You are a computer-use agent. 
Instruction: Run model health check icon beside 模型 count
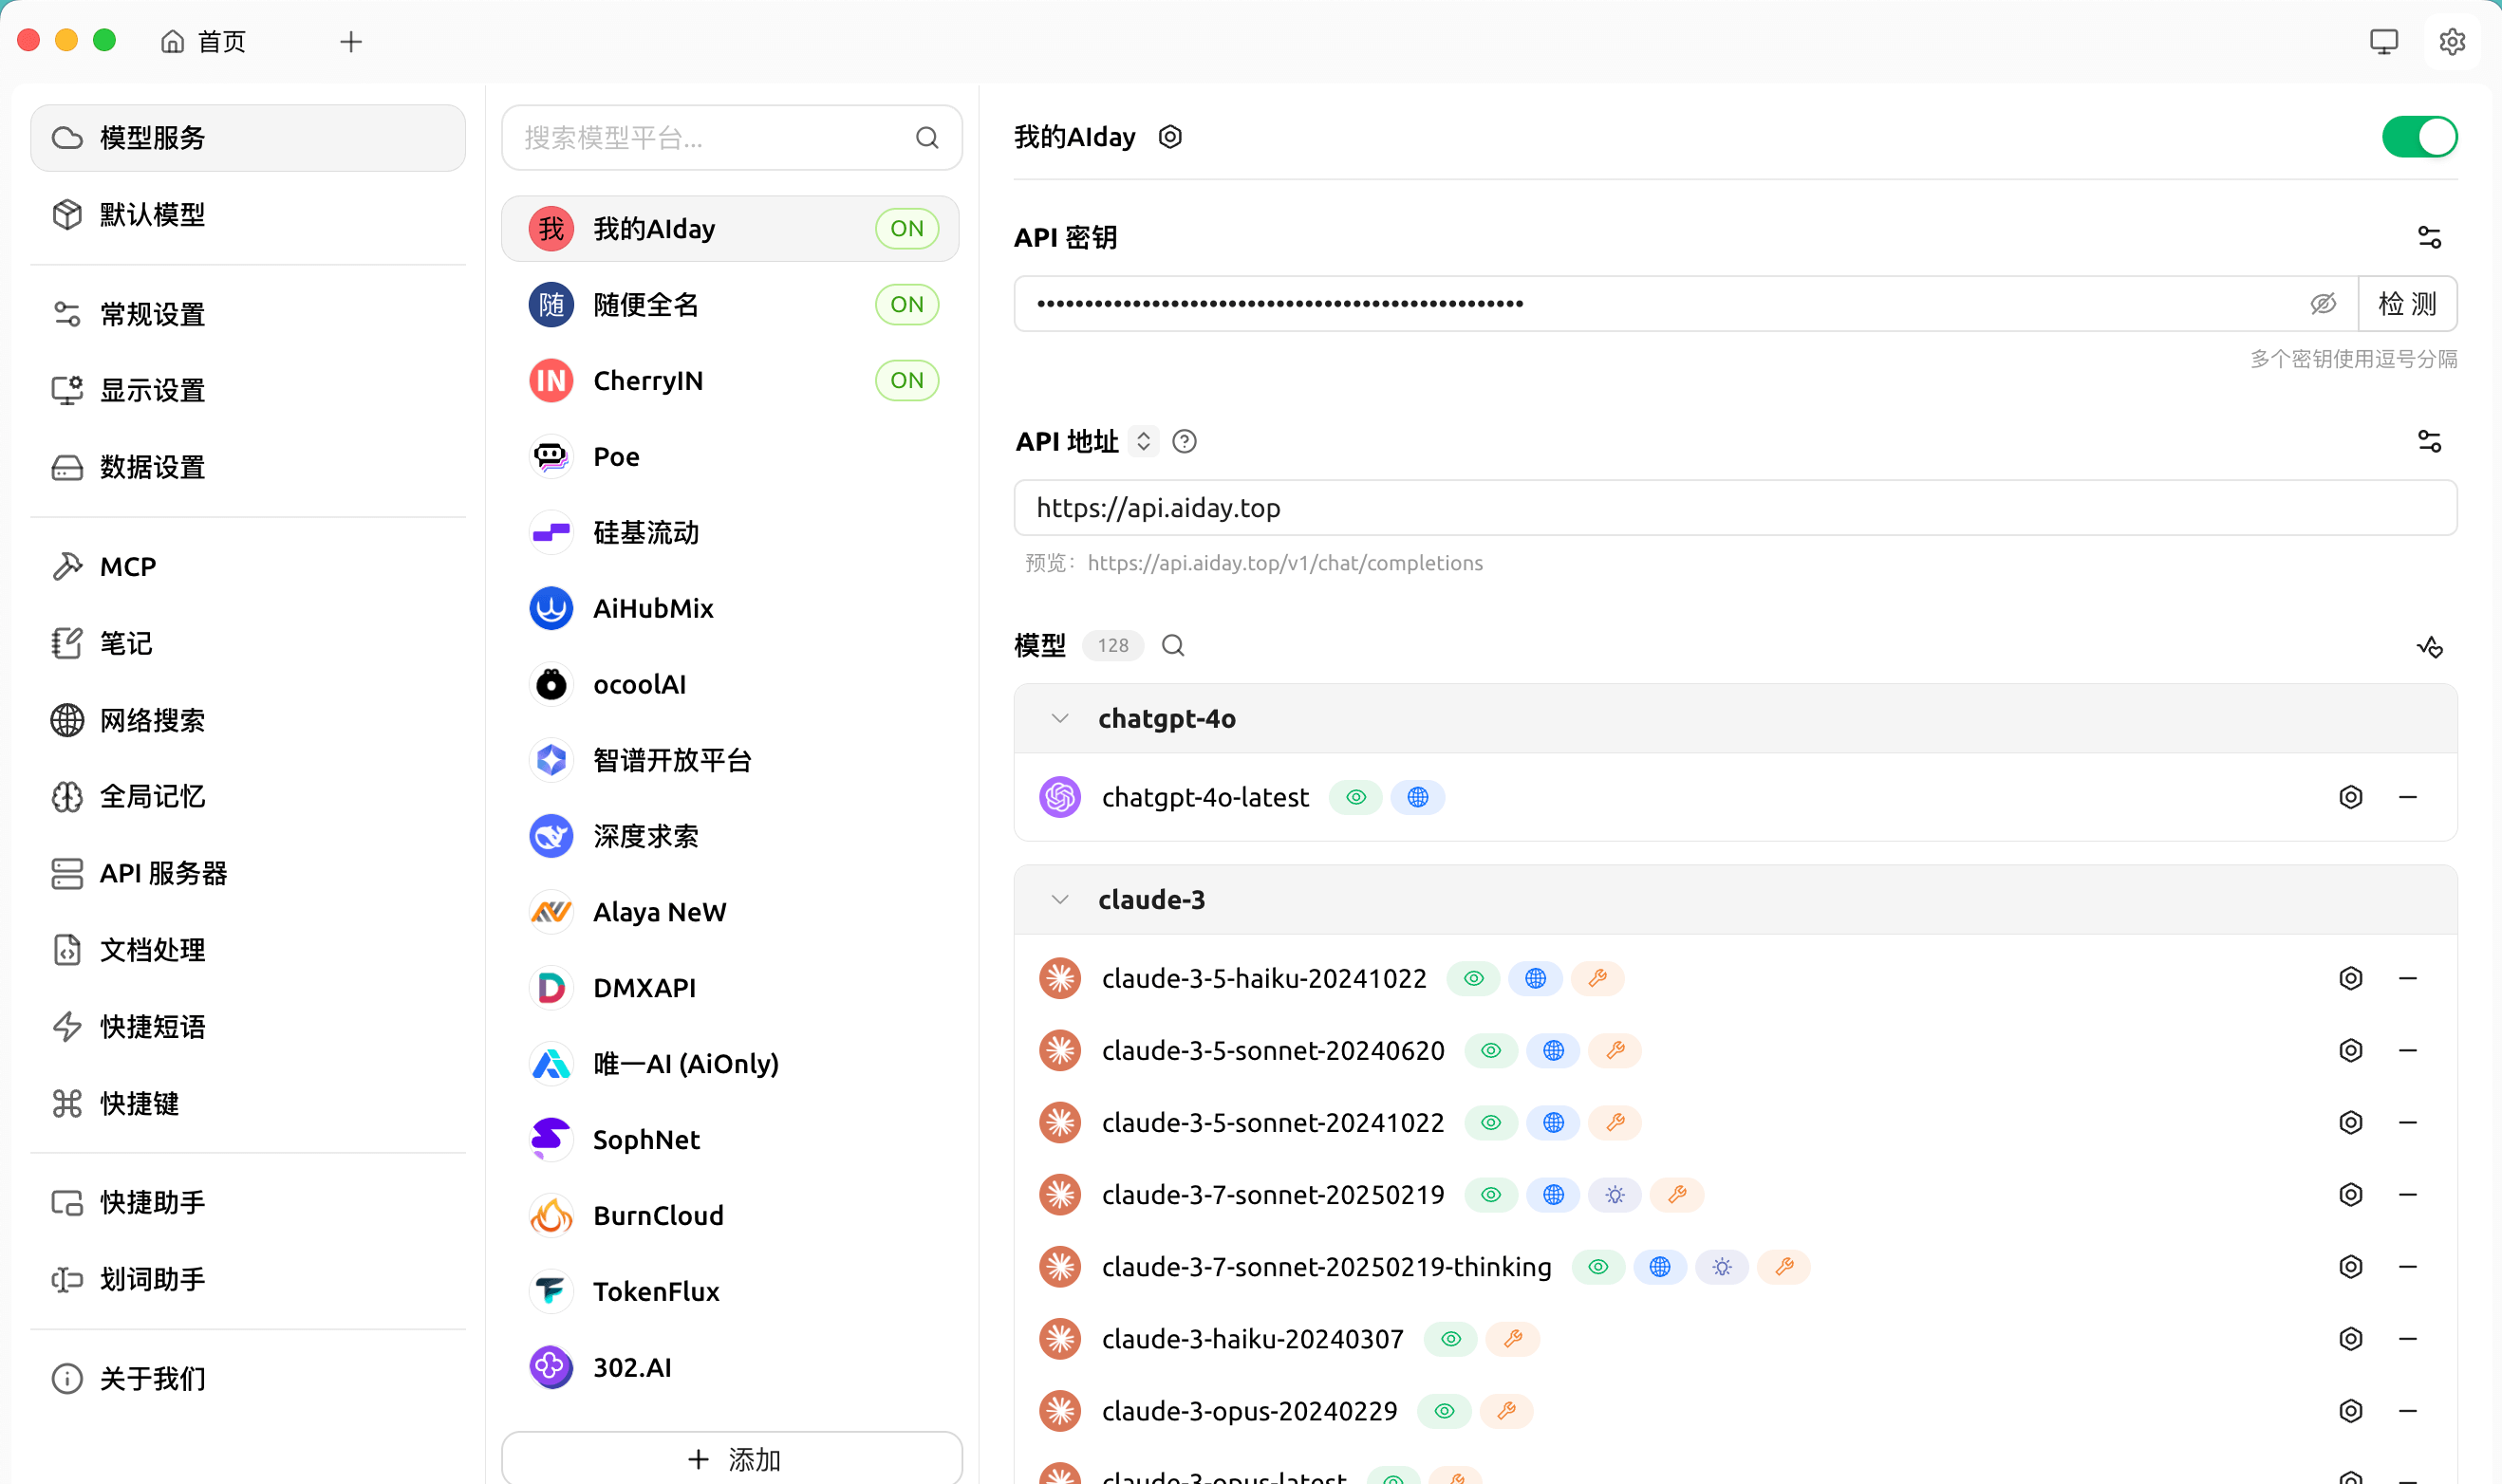[2430, 646]
